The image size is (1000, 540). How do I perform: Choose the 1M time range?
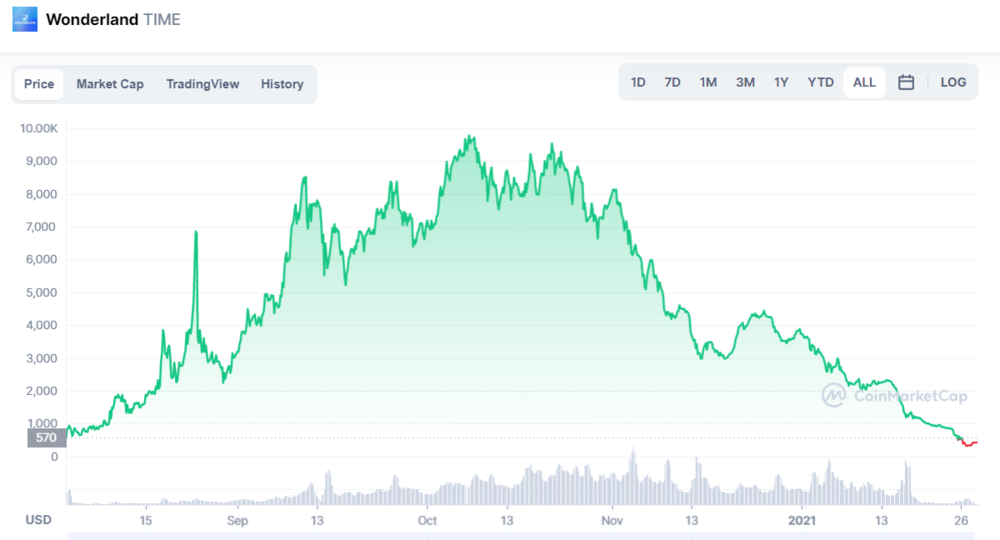pos(708,83)
